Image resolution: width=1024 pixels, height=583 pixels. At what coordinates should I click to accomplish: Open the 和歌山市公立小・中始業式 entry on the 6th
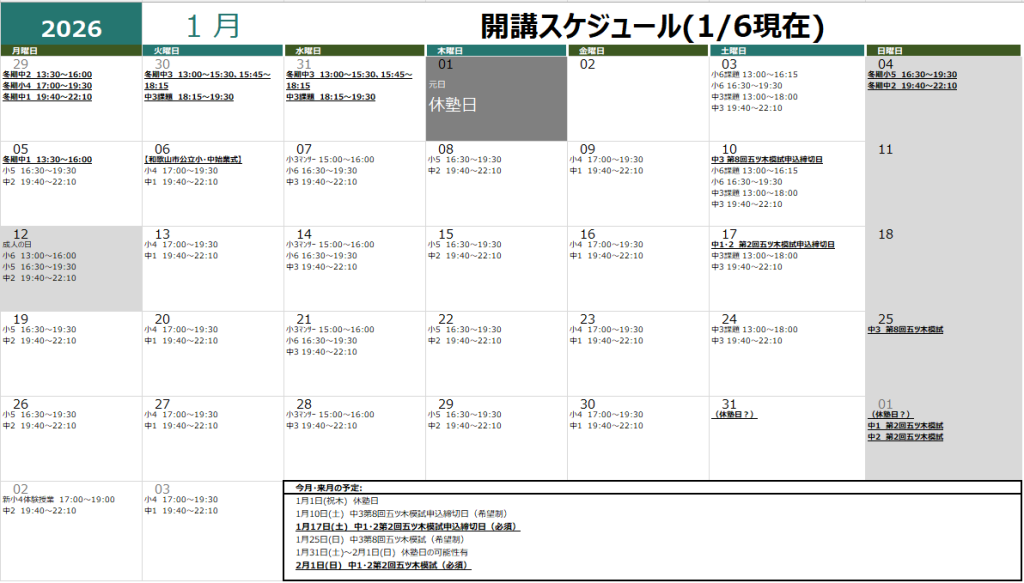[x=193, y=160]
